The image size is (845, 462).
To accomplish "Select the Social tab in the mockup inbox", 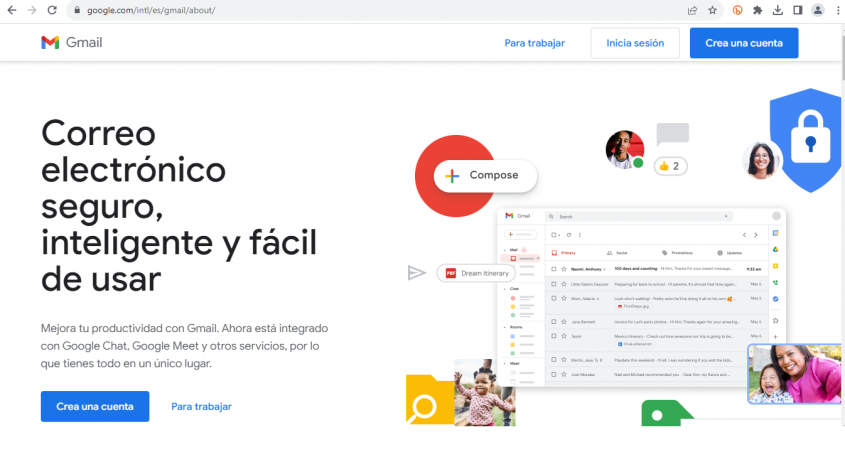I will tap(617, 252).
